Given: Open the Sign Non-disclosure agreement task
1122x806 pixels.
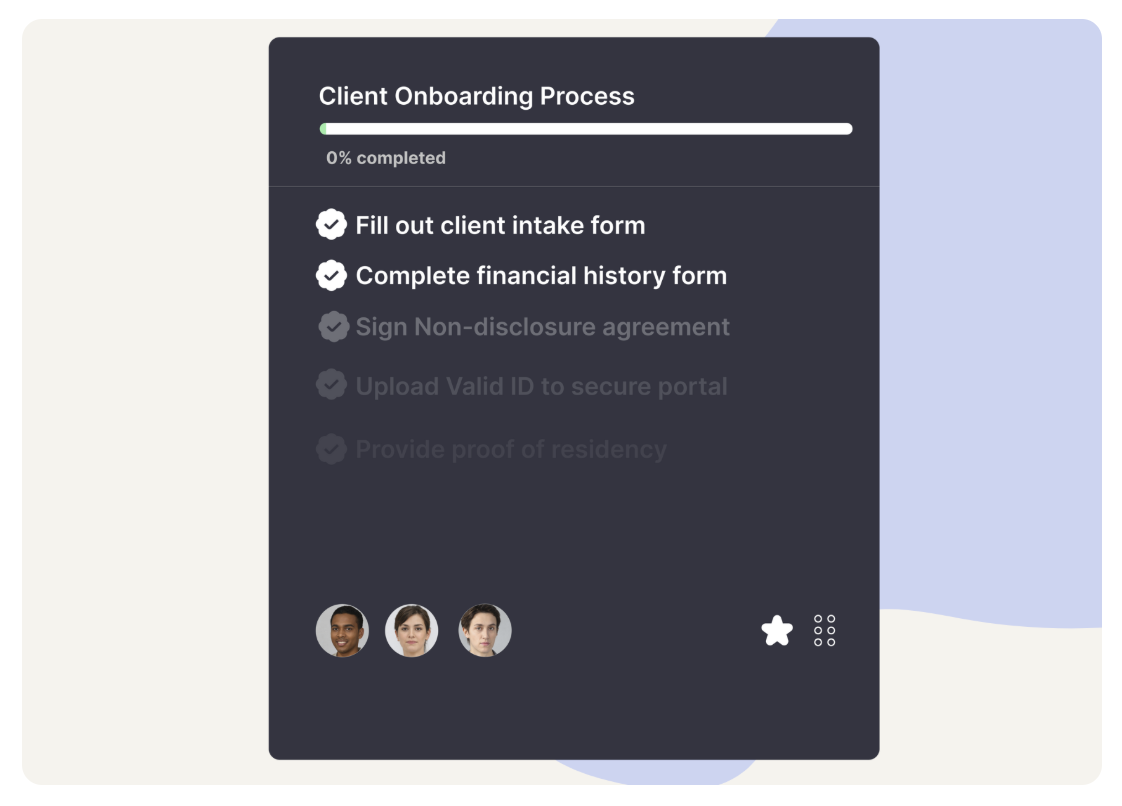Looking at the screenshot, I should point(542,327).
